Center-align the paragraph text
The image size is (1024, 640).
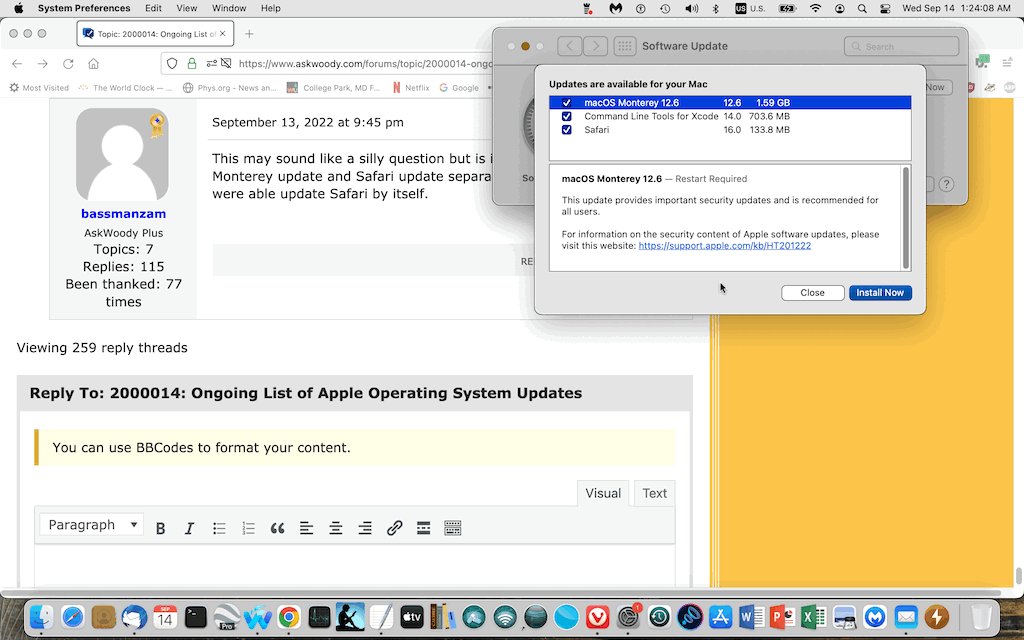tap(336, 528)
